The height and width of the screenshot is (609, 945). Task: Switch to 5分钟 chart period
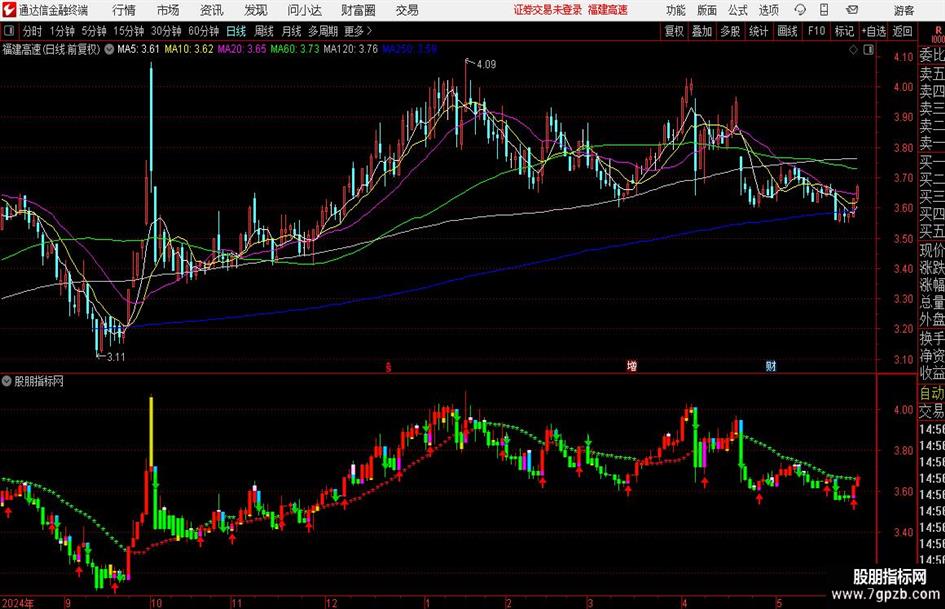[x=93, y=31]
